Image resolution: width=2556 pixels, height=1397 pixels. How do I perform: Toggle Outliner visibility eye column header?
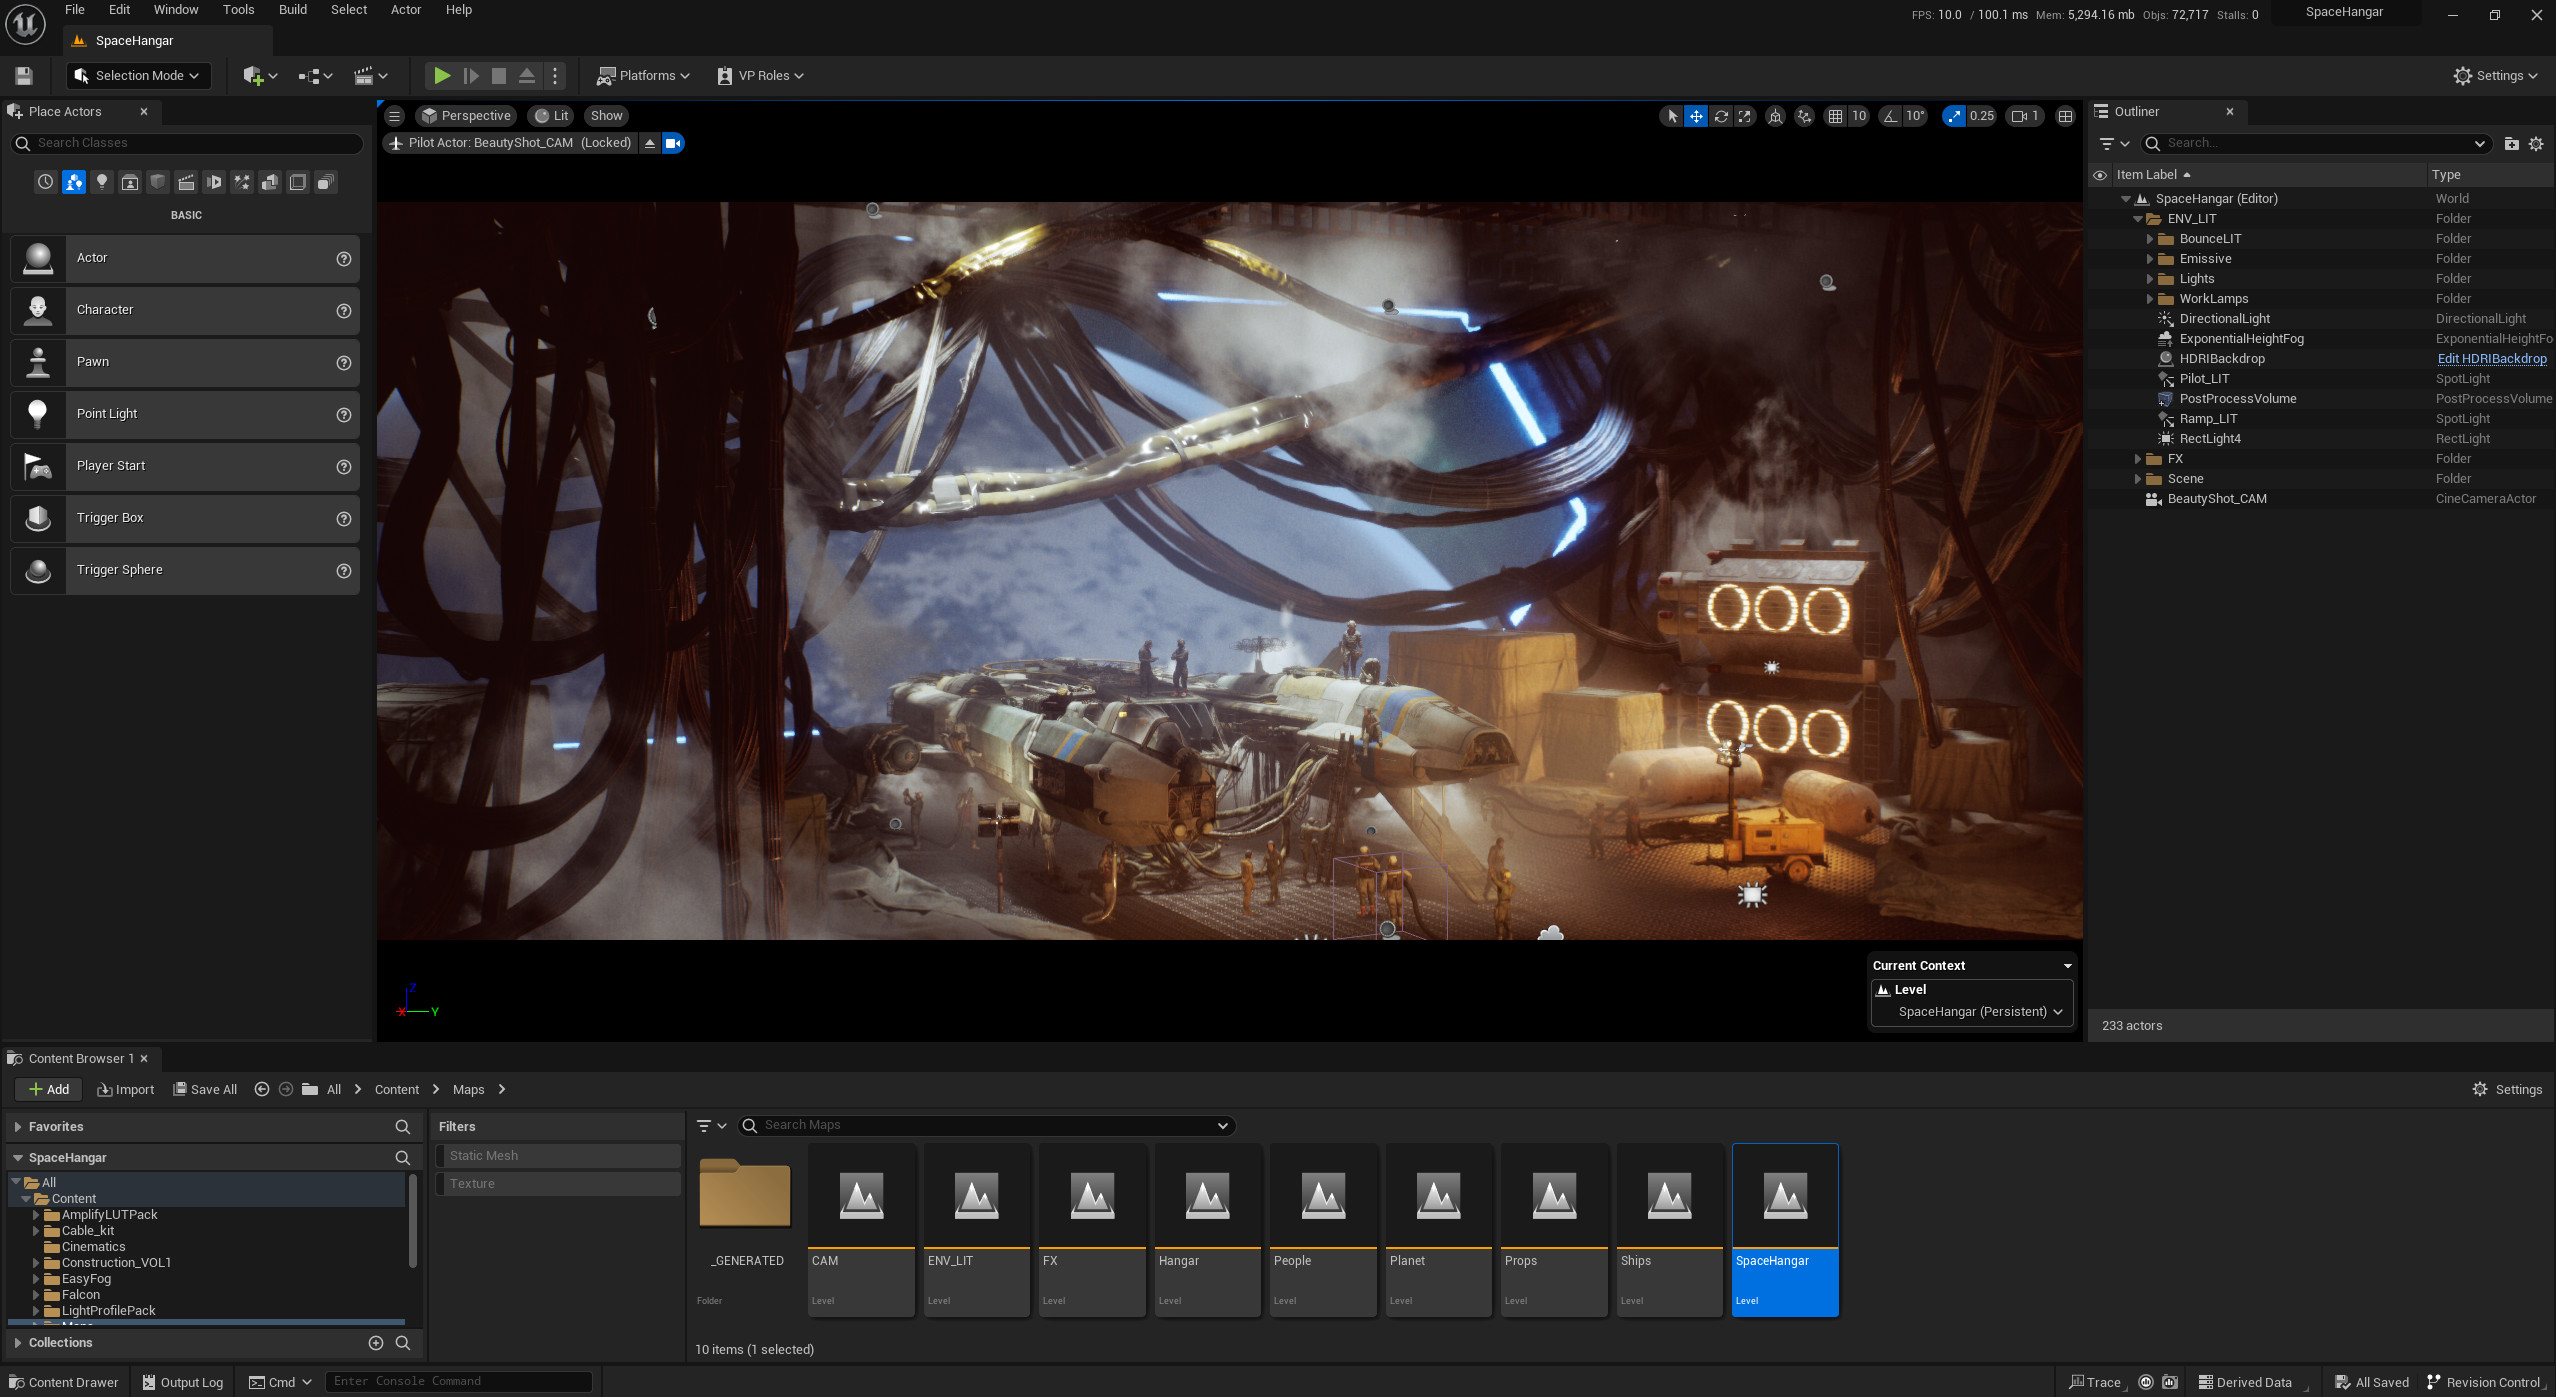click(x=2100, y=175)
